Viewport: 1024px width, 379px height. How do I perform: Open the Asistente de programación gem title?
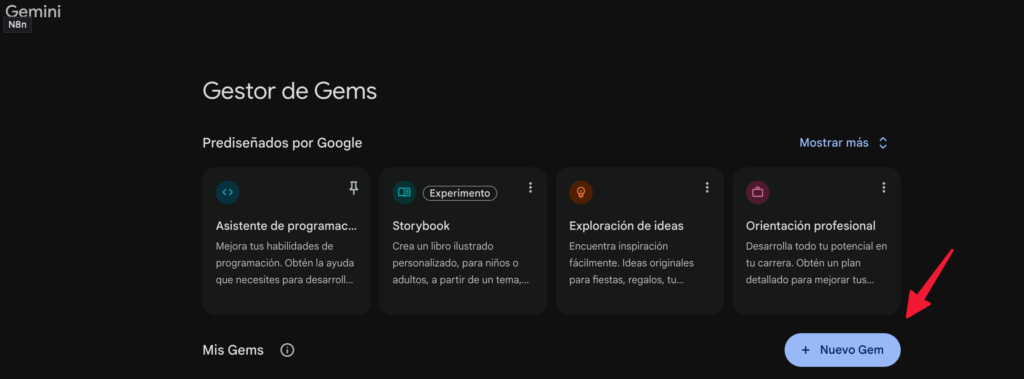tap(287, 226)
